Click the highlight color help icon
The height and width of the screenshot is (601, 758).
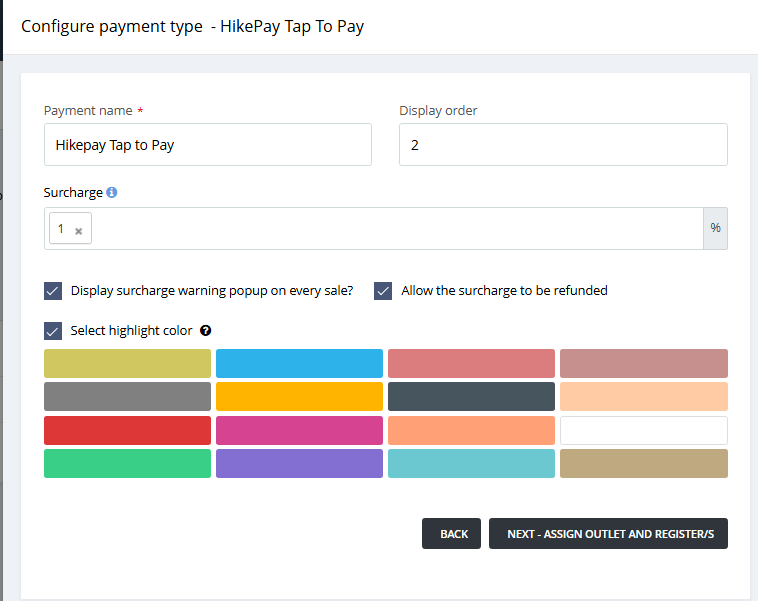pyautogui.click(x=206, y=330)
